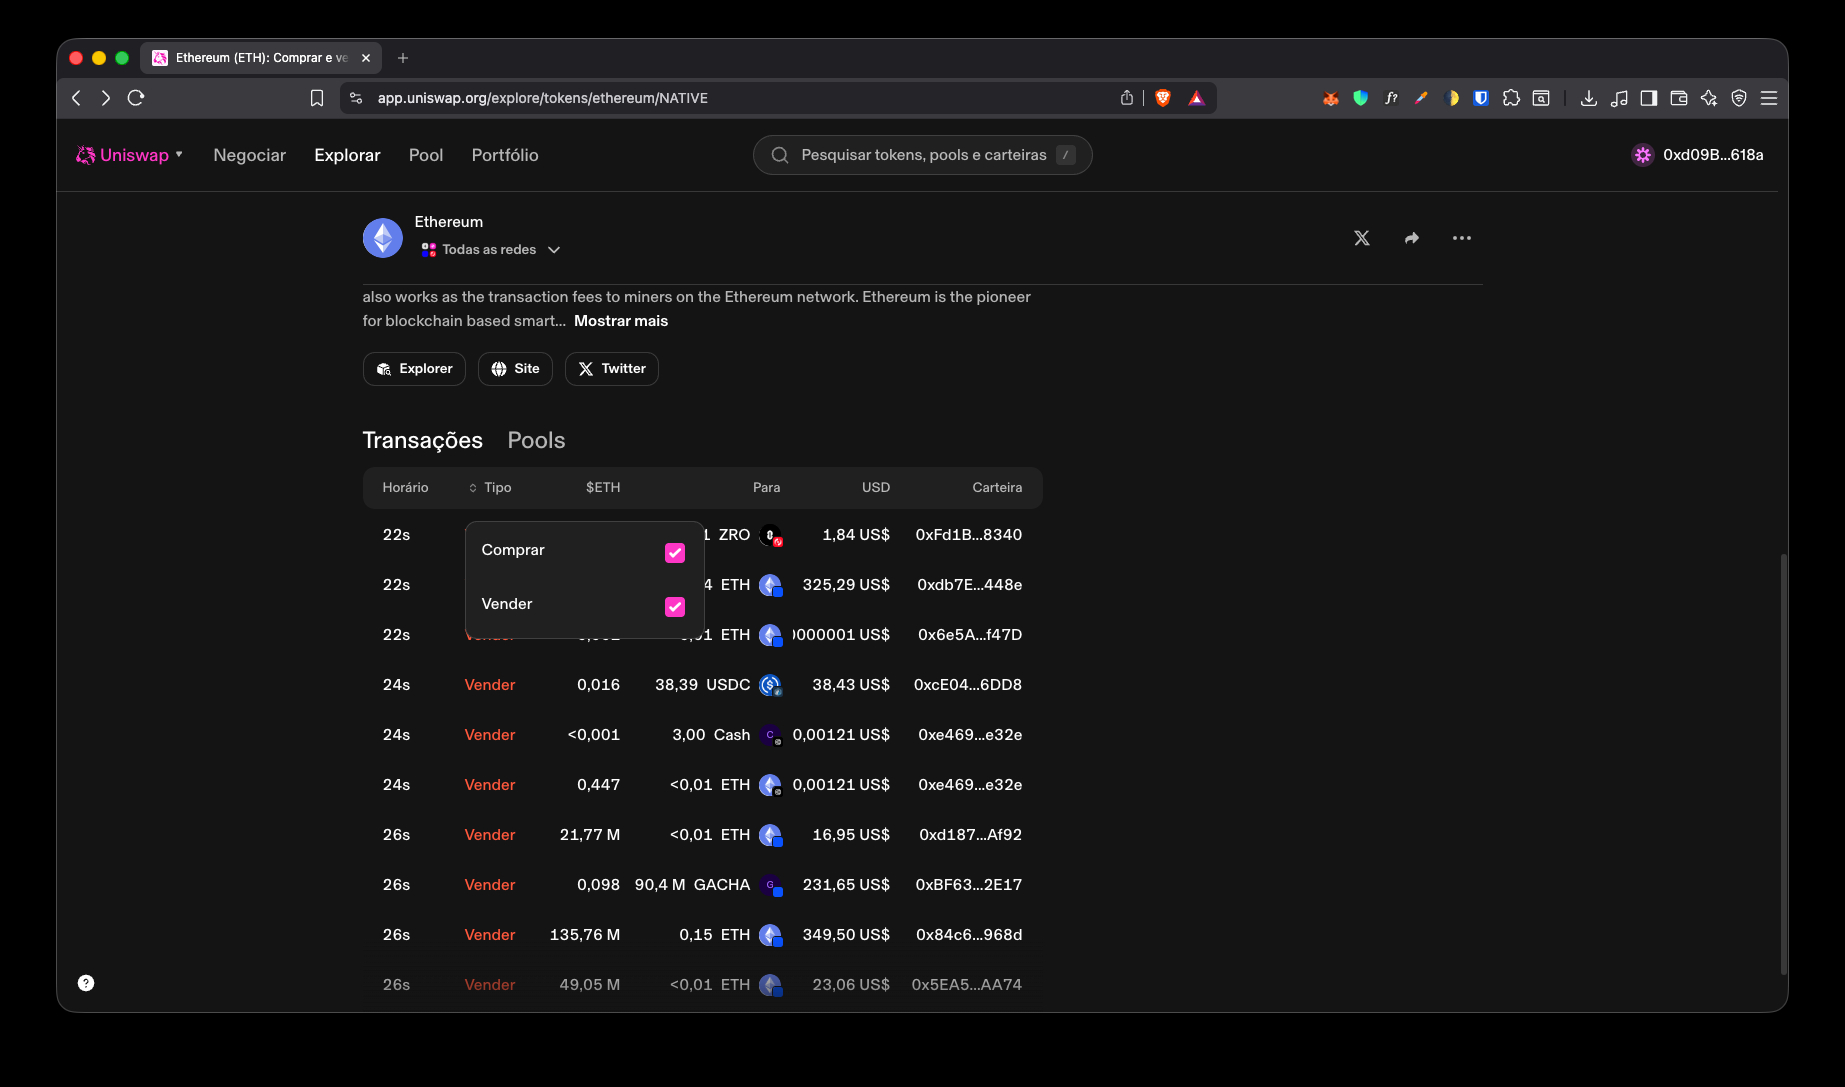Image resolution: width=1845 pixels, height=1087 pixels.
Task: Open wallet 0xFd1B...8340
Action: coord(969,535)
